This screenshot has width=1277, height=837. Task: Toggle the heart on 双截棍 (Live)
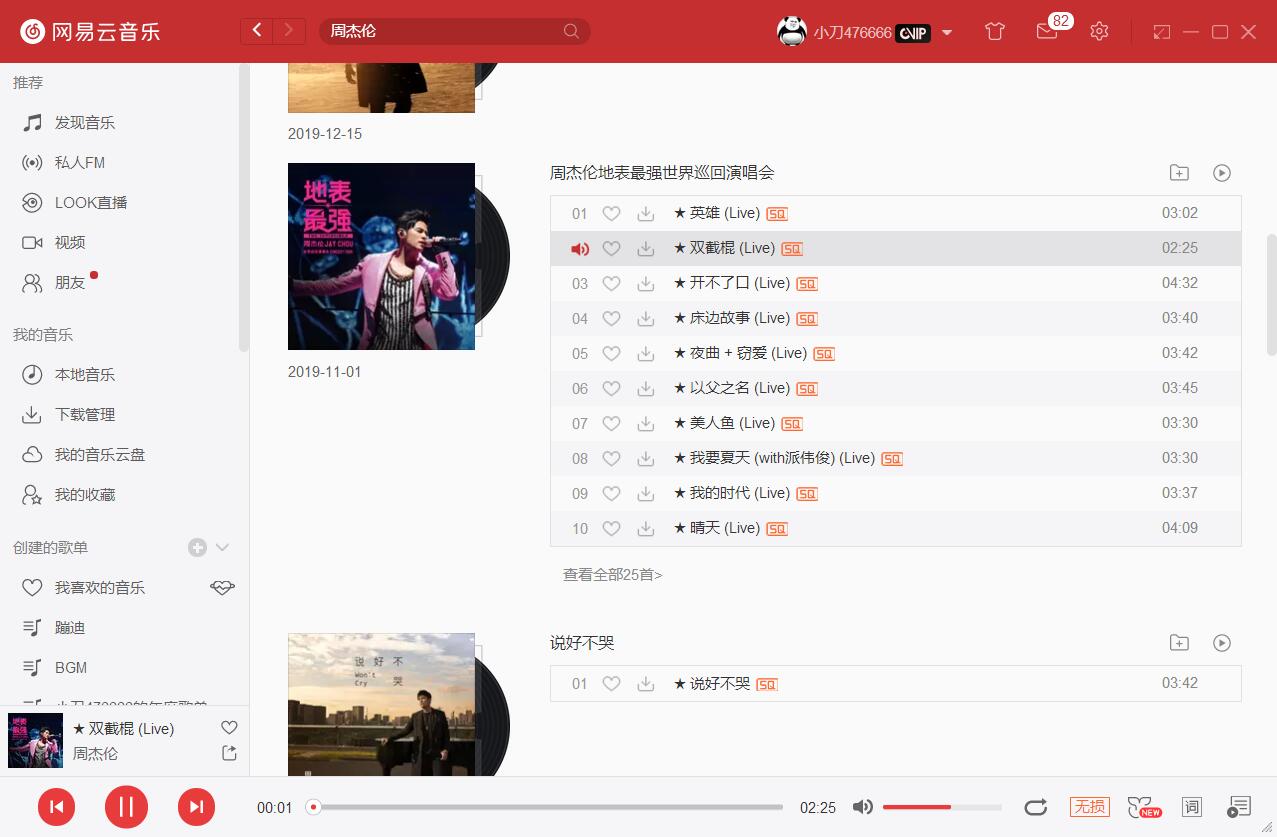click(x=611, y=248)
